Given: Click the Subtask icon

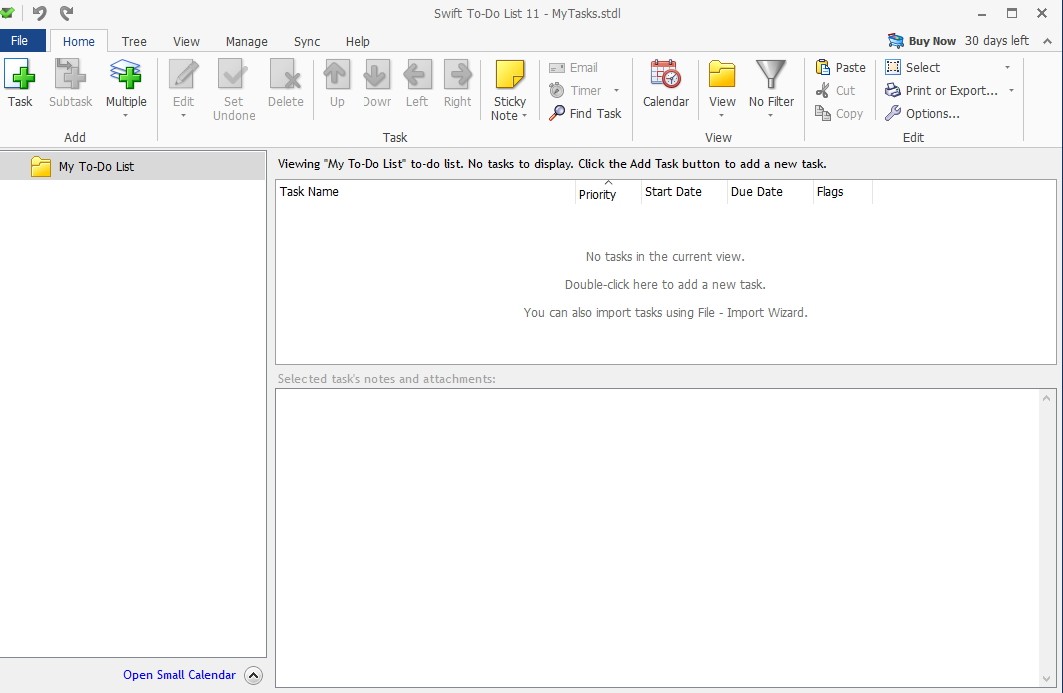Looking at the screenshot, I should 70,74.
